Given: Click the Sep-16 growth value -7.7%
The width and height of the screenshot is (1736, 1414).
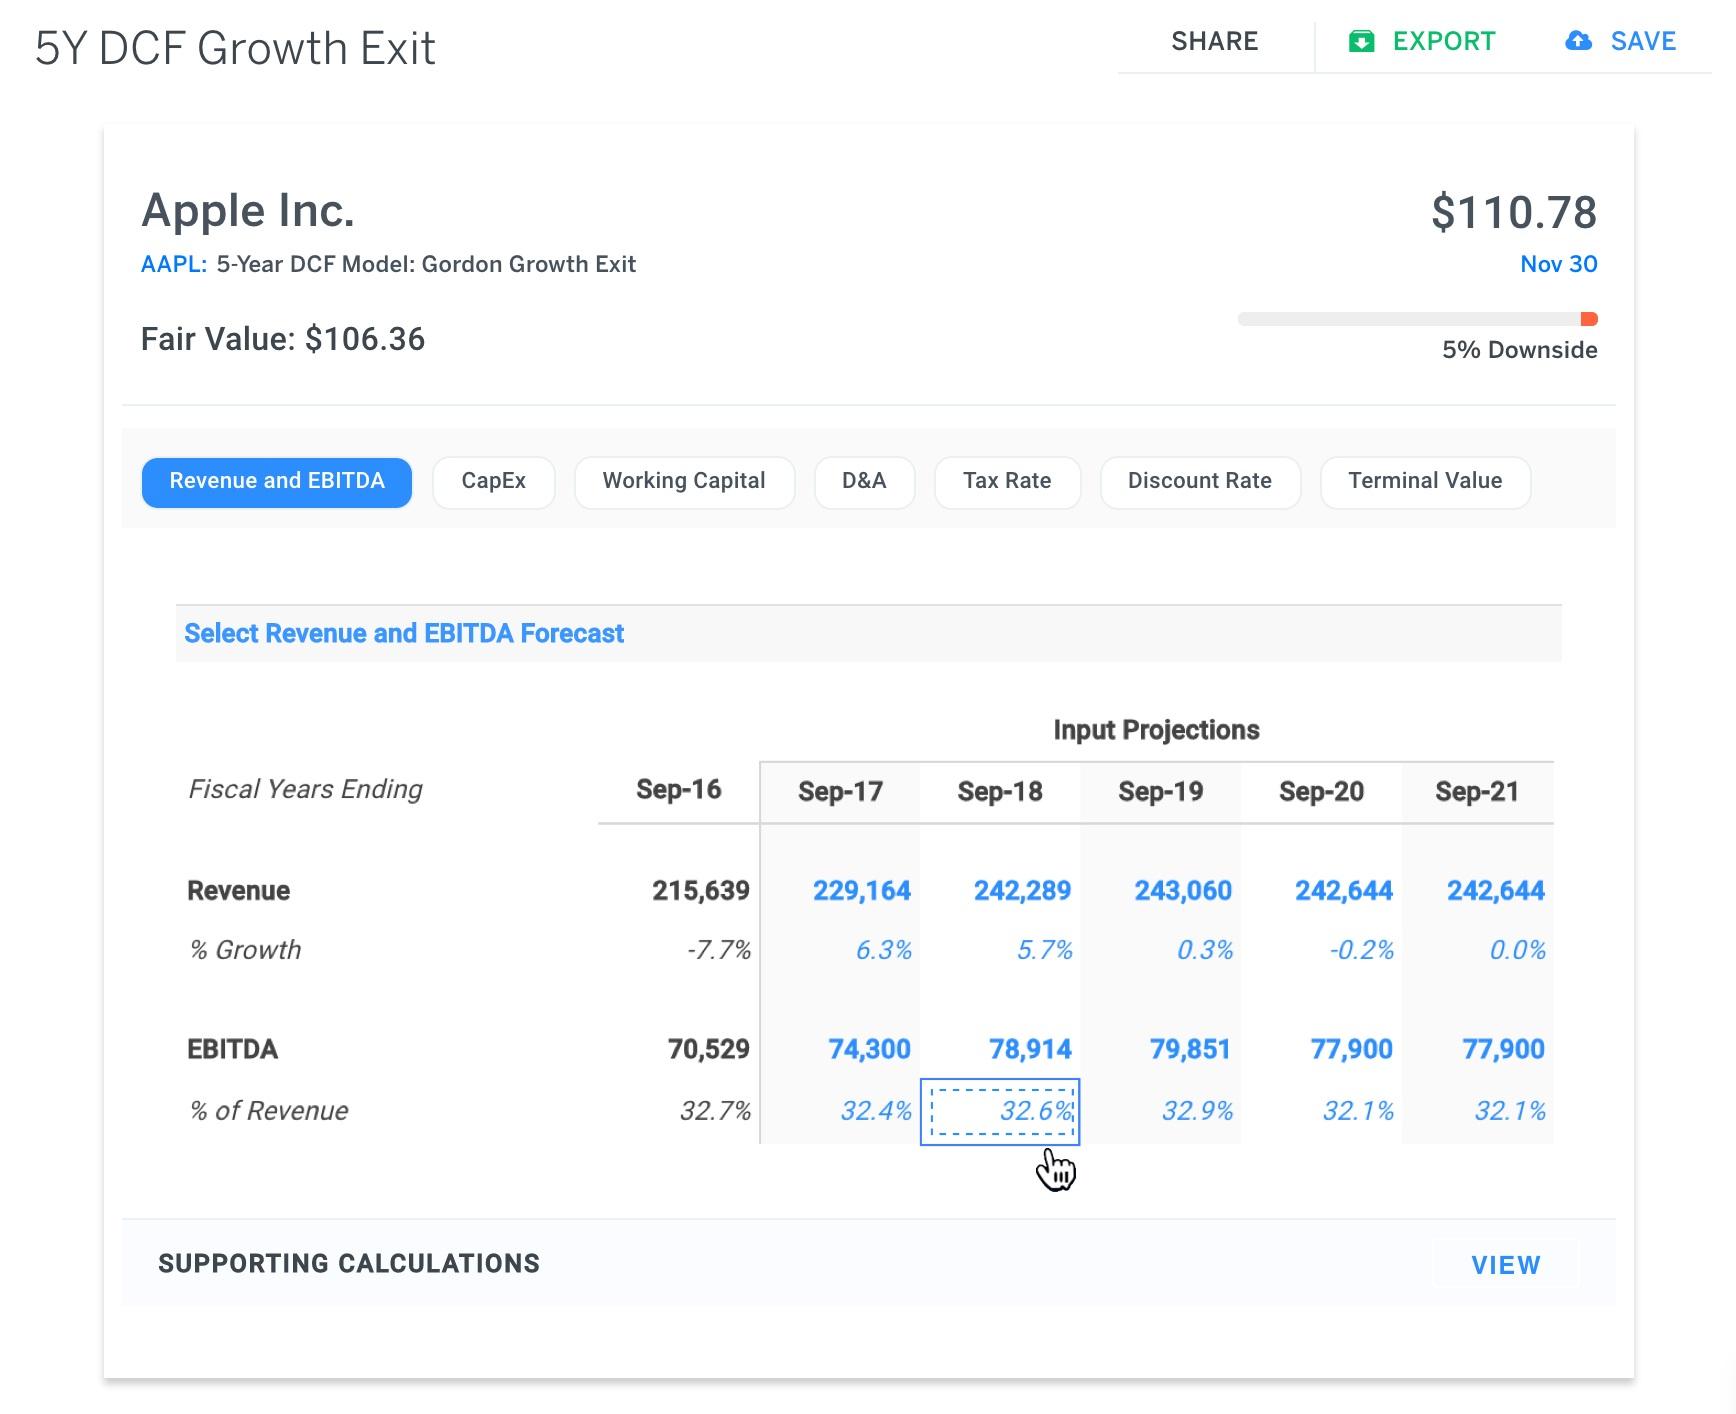Looking at the screenshot, I should pyautogui.click(x=719, y=950).
